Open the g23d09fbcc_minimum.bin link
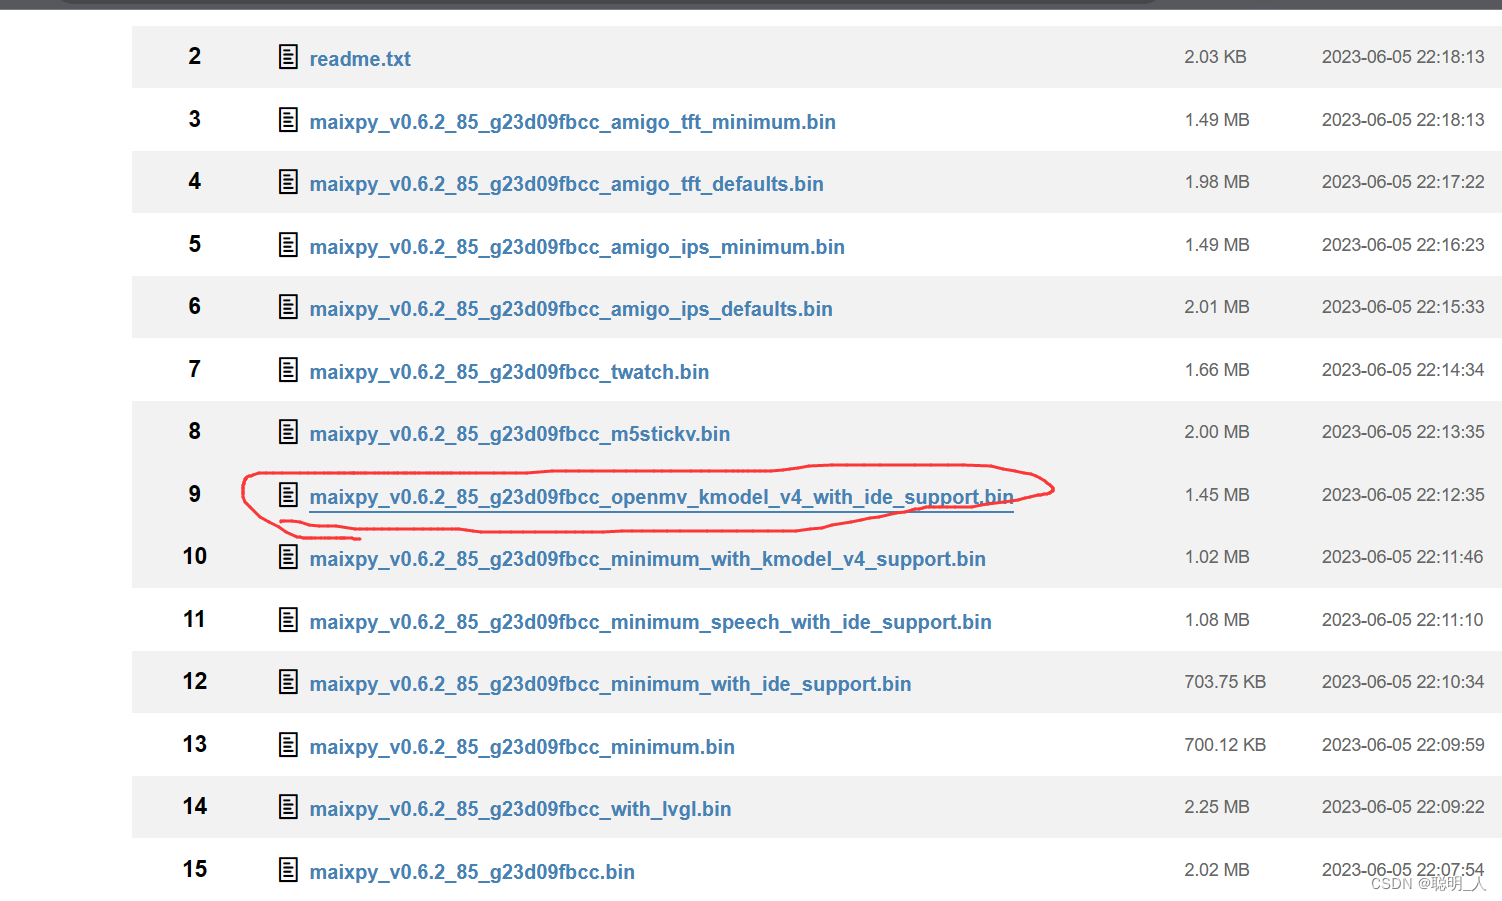This screenshot has height=901, width=1502. click(522, 747)
